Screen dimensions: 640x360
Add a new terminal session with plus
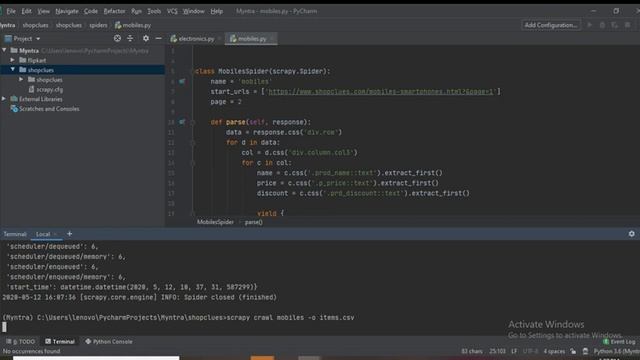(x=69, y=234)
